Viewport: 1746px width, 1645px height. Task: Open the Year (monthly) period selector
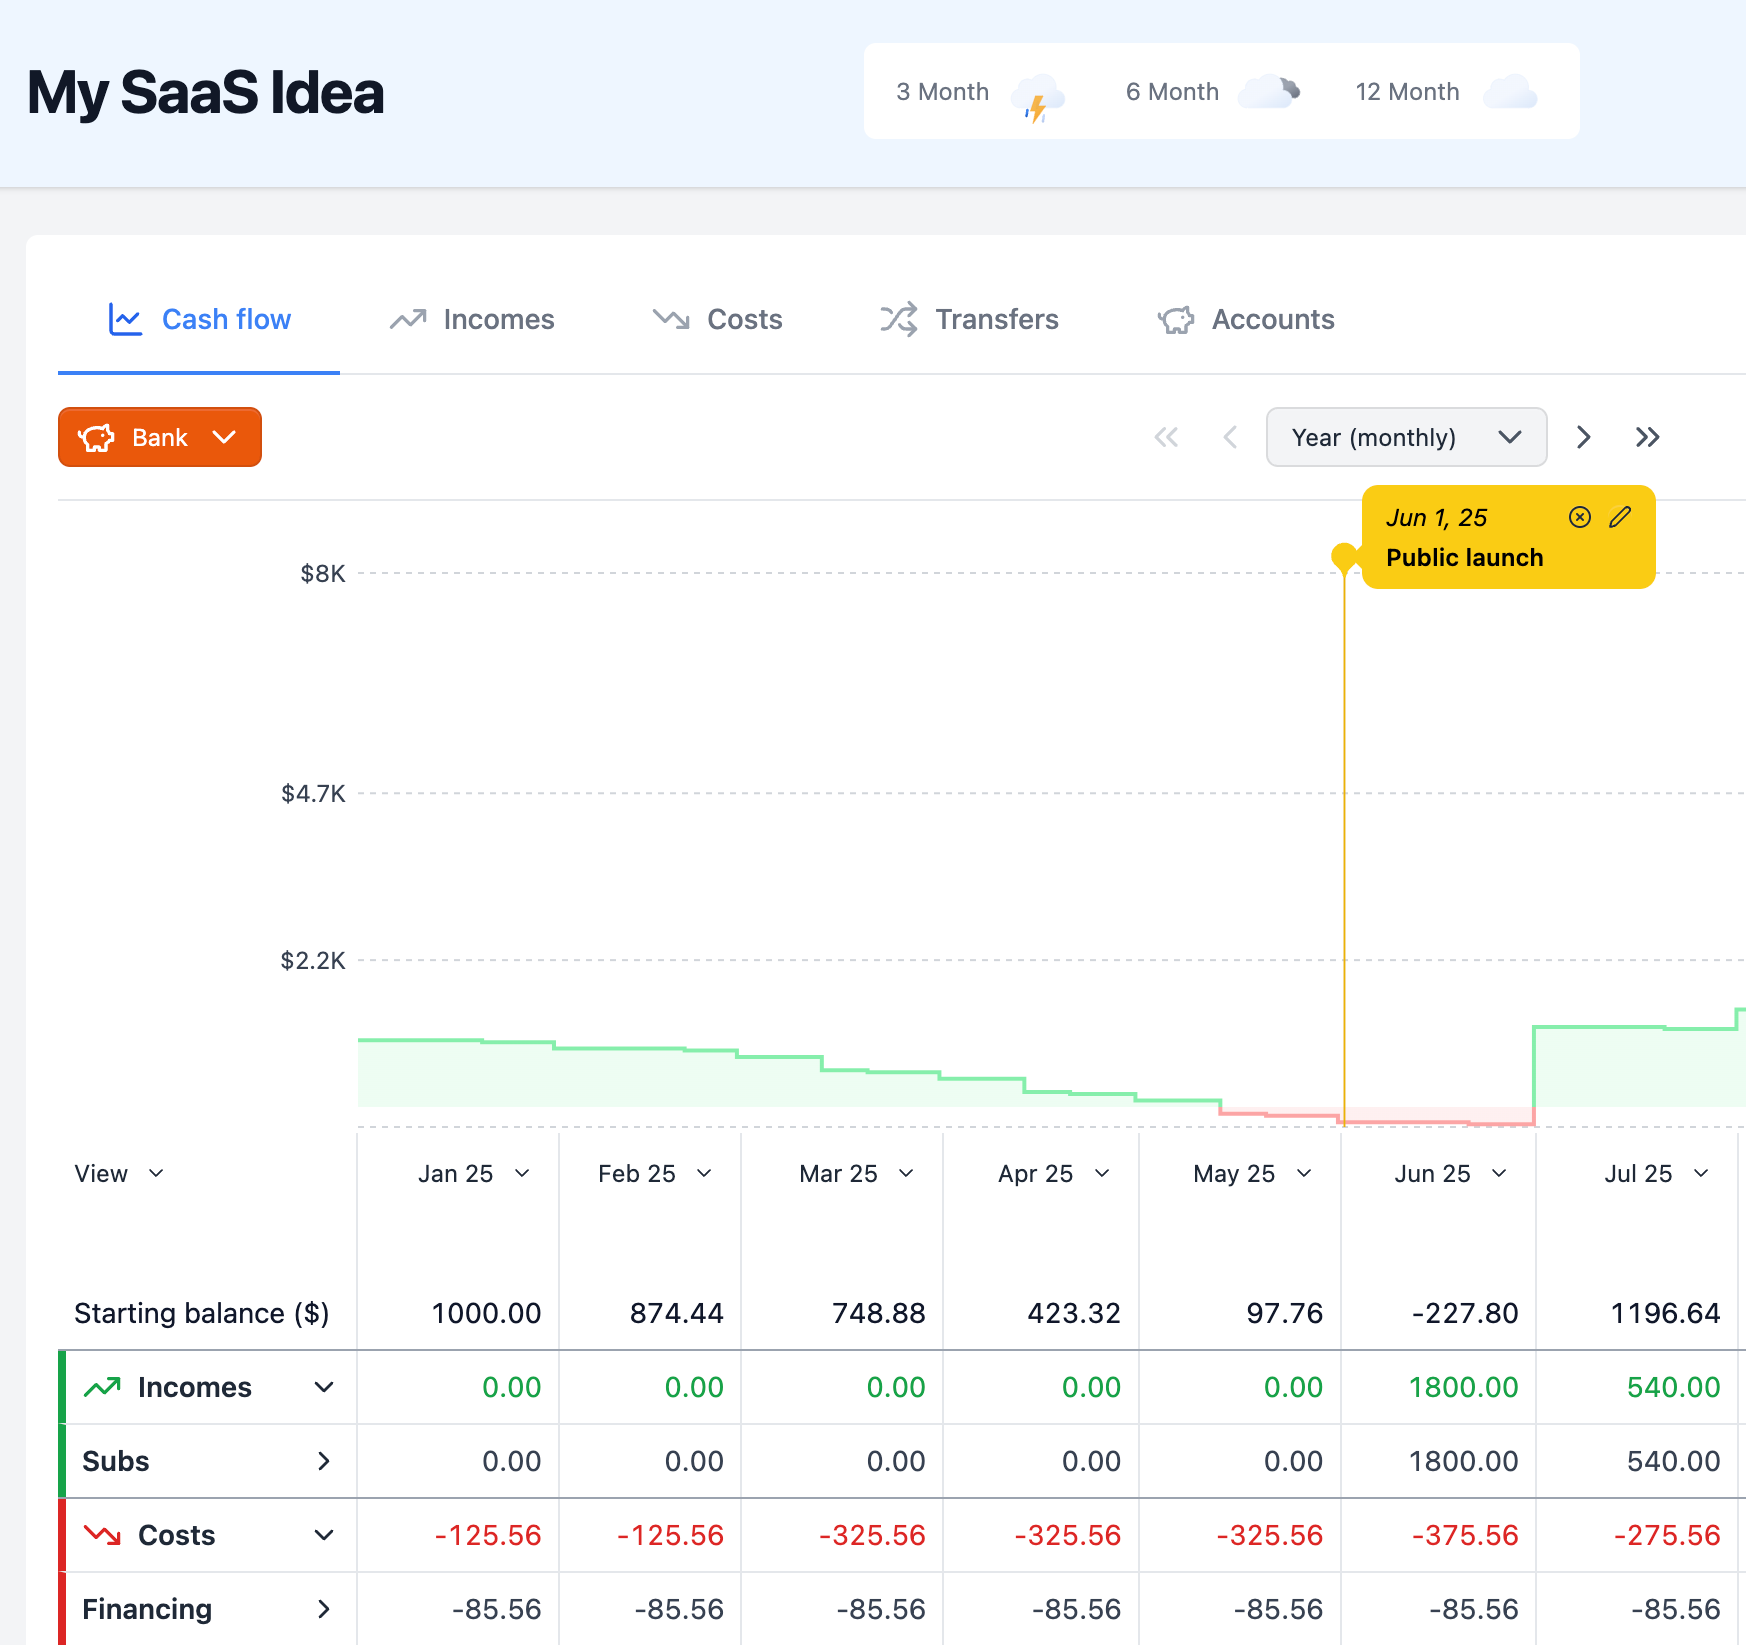click(x=1405, y=437)
